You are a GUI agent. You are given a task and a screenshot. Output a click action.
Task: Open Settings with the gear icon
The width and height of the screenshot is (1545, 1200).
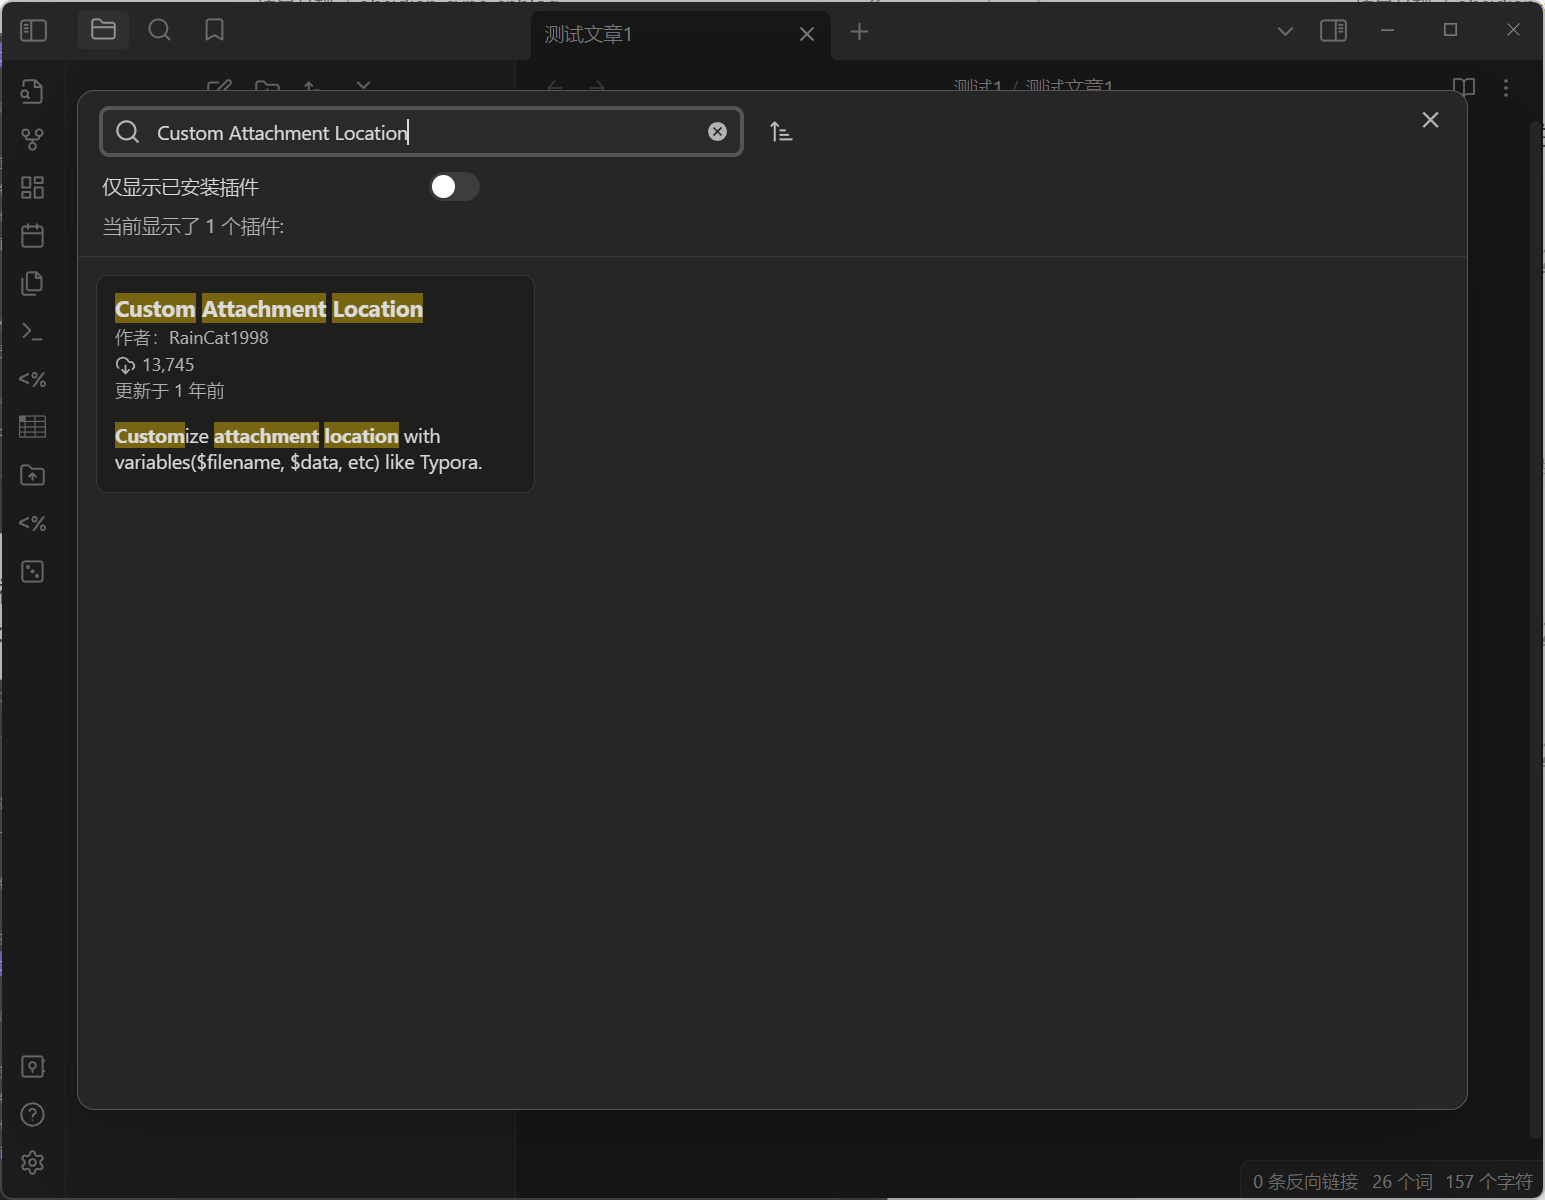[32, 1163]
